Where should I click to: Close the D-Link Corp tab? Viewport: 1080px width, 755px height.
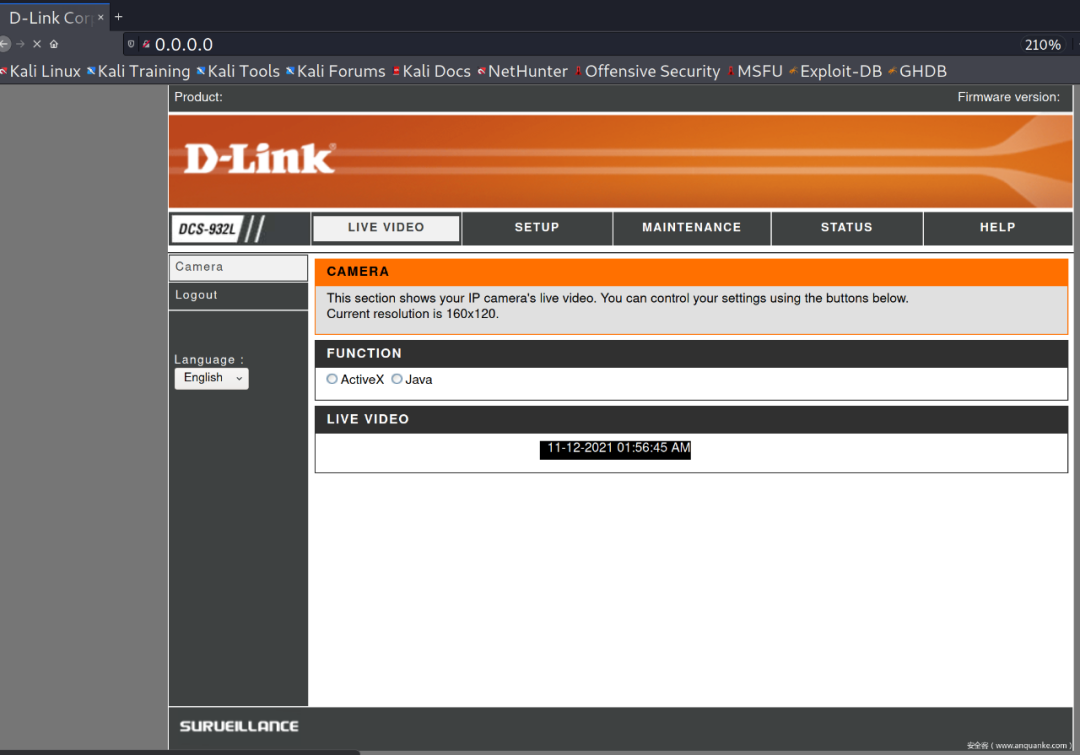(101, 17)
